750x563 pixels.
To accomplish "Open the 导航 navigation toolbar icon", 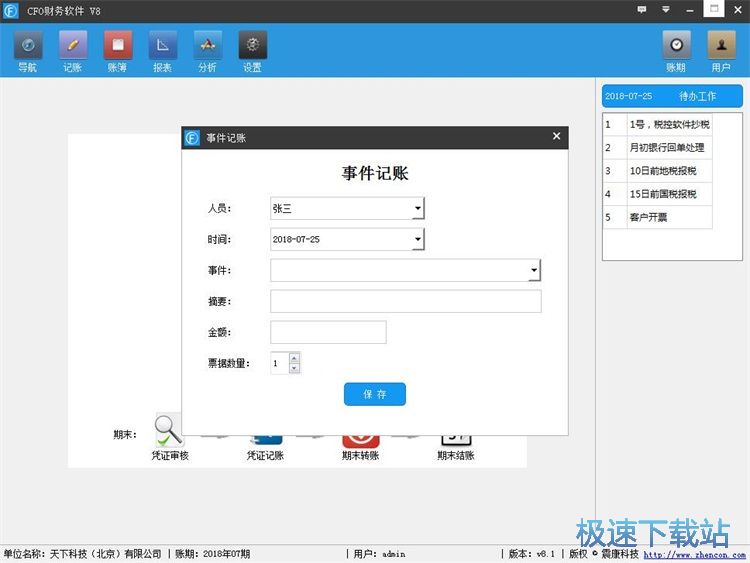I will click(28, 51).
